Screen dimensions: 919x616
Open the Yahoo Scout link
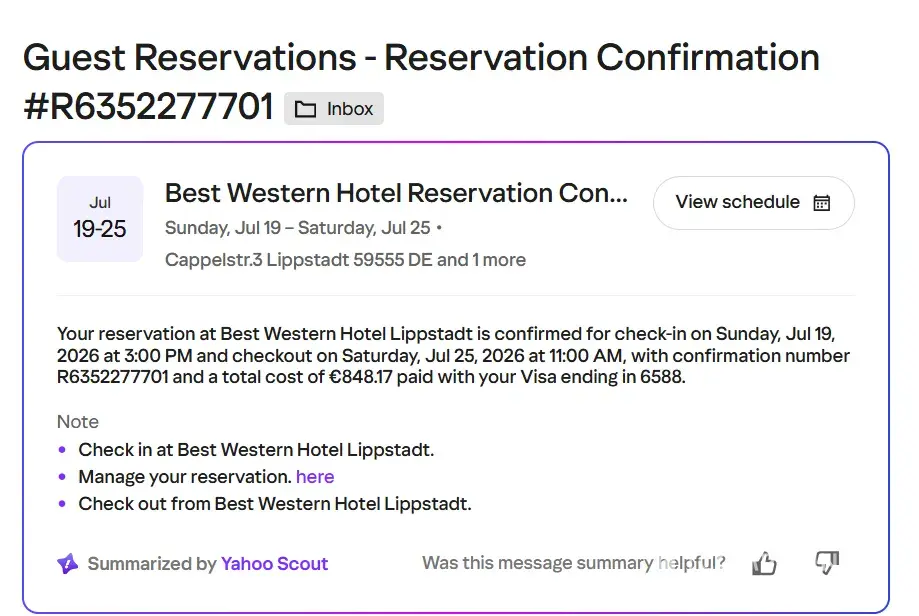coord(274,563)
